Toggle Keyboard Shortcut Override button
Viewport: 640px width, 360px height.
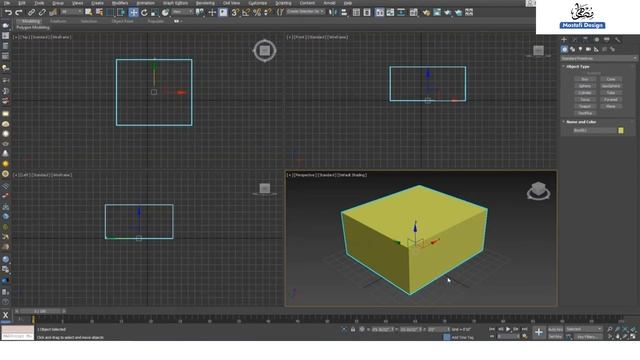tap(223, 13)
